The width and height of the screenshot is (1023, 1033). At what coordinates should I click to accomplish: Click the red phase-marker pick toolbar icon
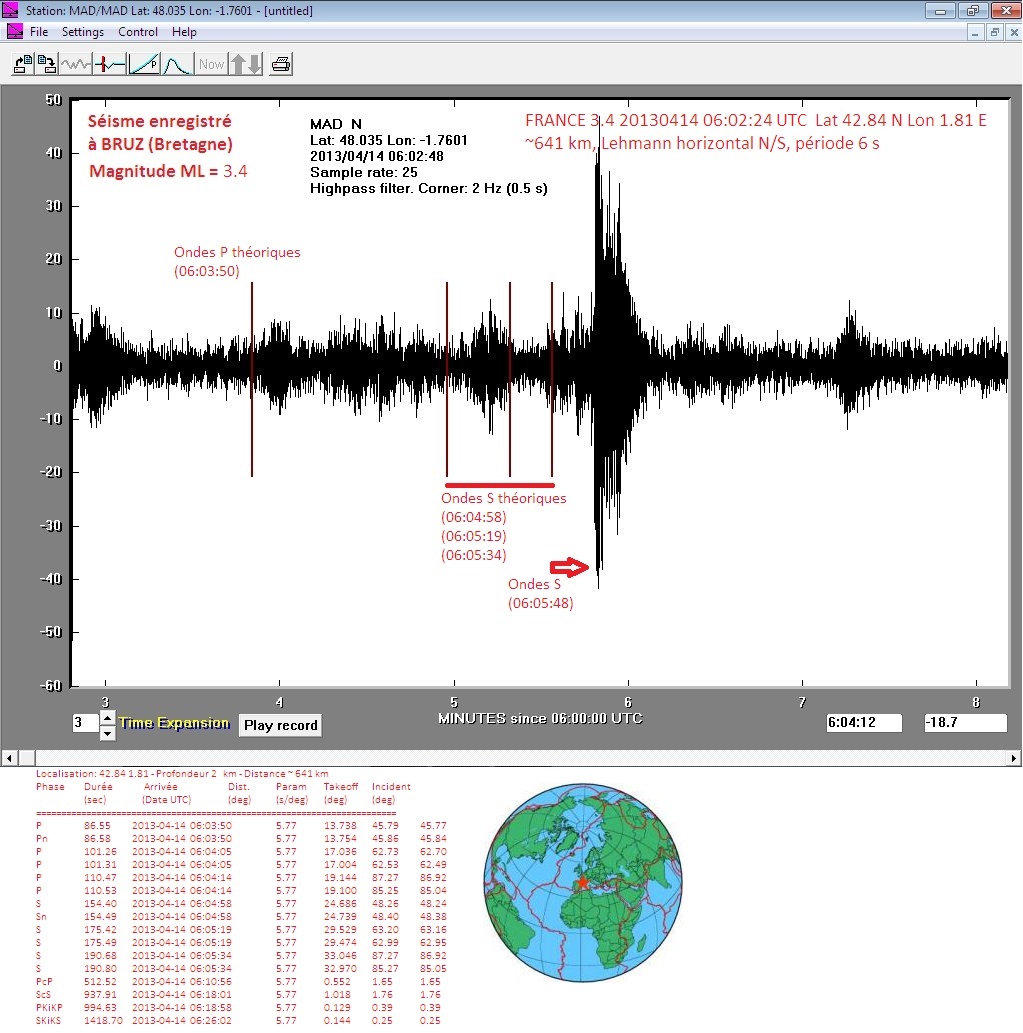tap(110, 64)
